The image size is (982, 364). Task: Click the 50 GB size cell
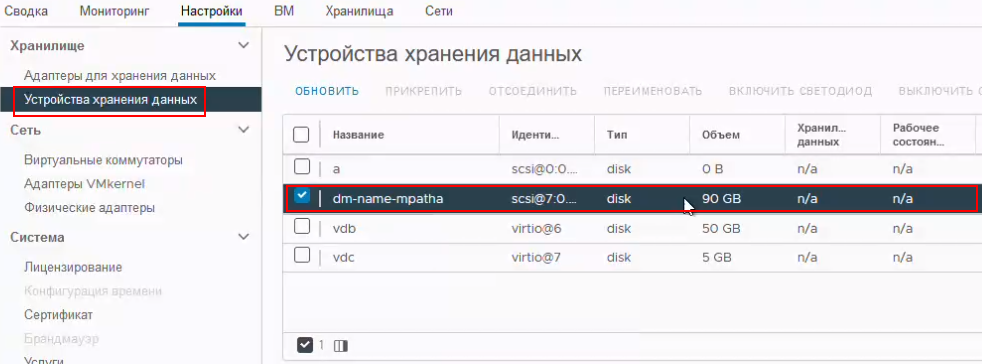(721, 229)
